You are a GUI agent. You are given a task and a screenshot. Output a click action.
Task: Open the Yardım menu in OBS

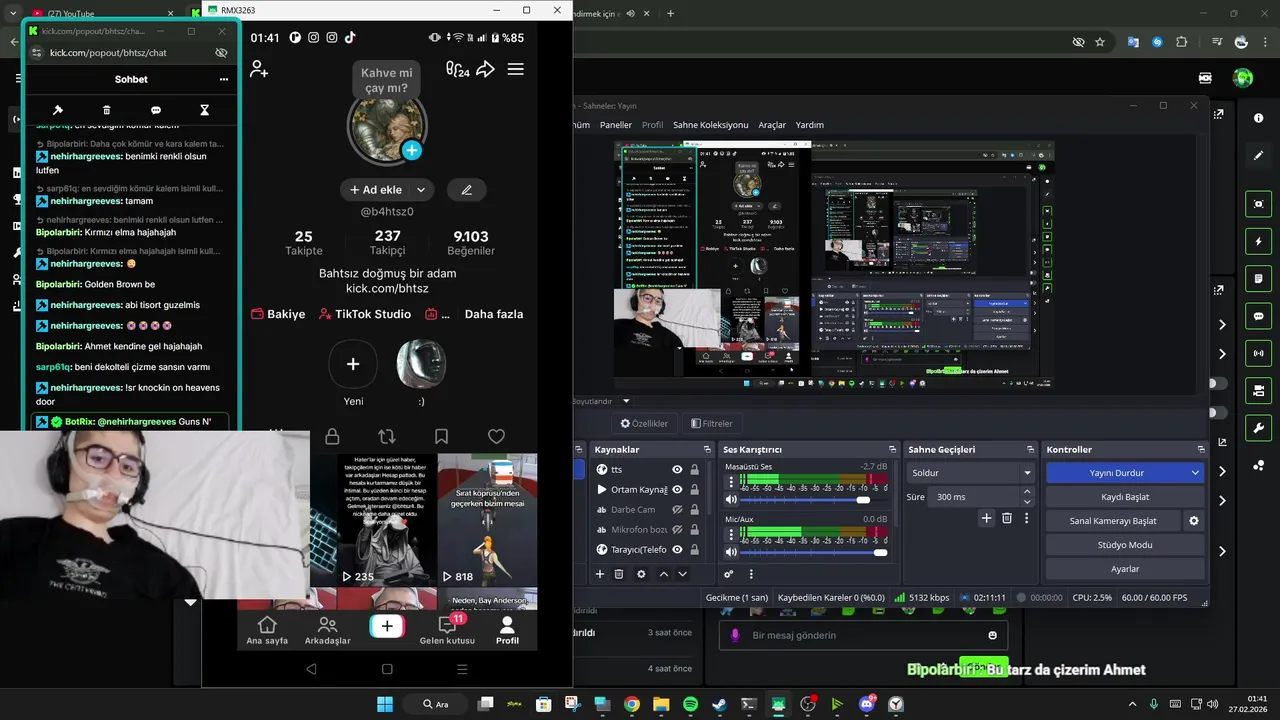tap(810, 125)
